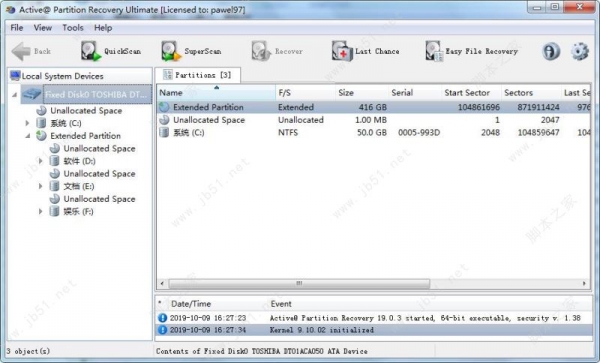Click Date/Time log column header
The height and width of the screenshot is (363, 600).
pos(191,304)
